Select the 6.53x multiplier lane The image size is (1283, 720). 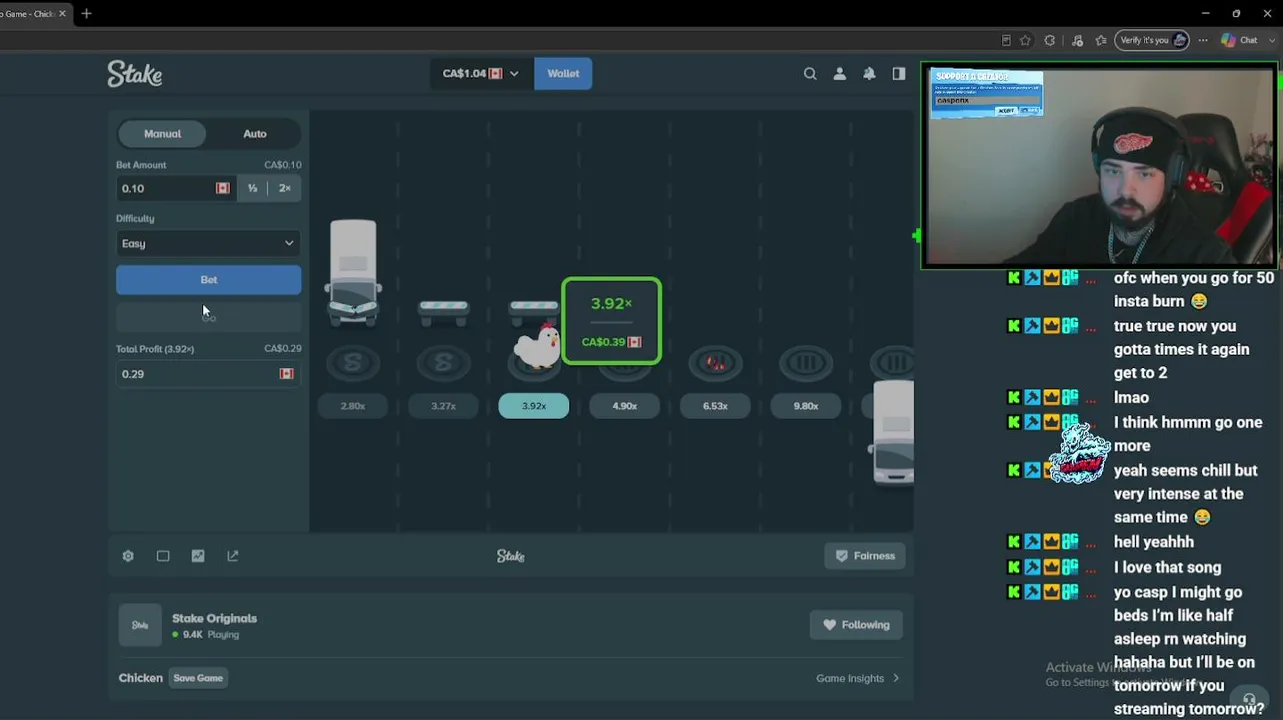[x=715, y=406]
